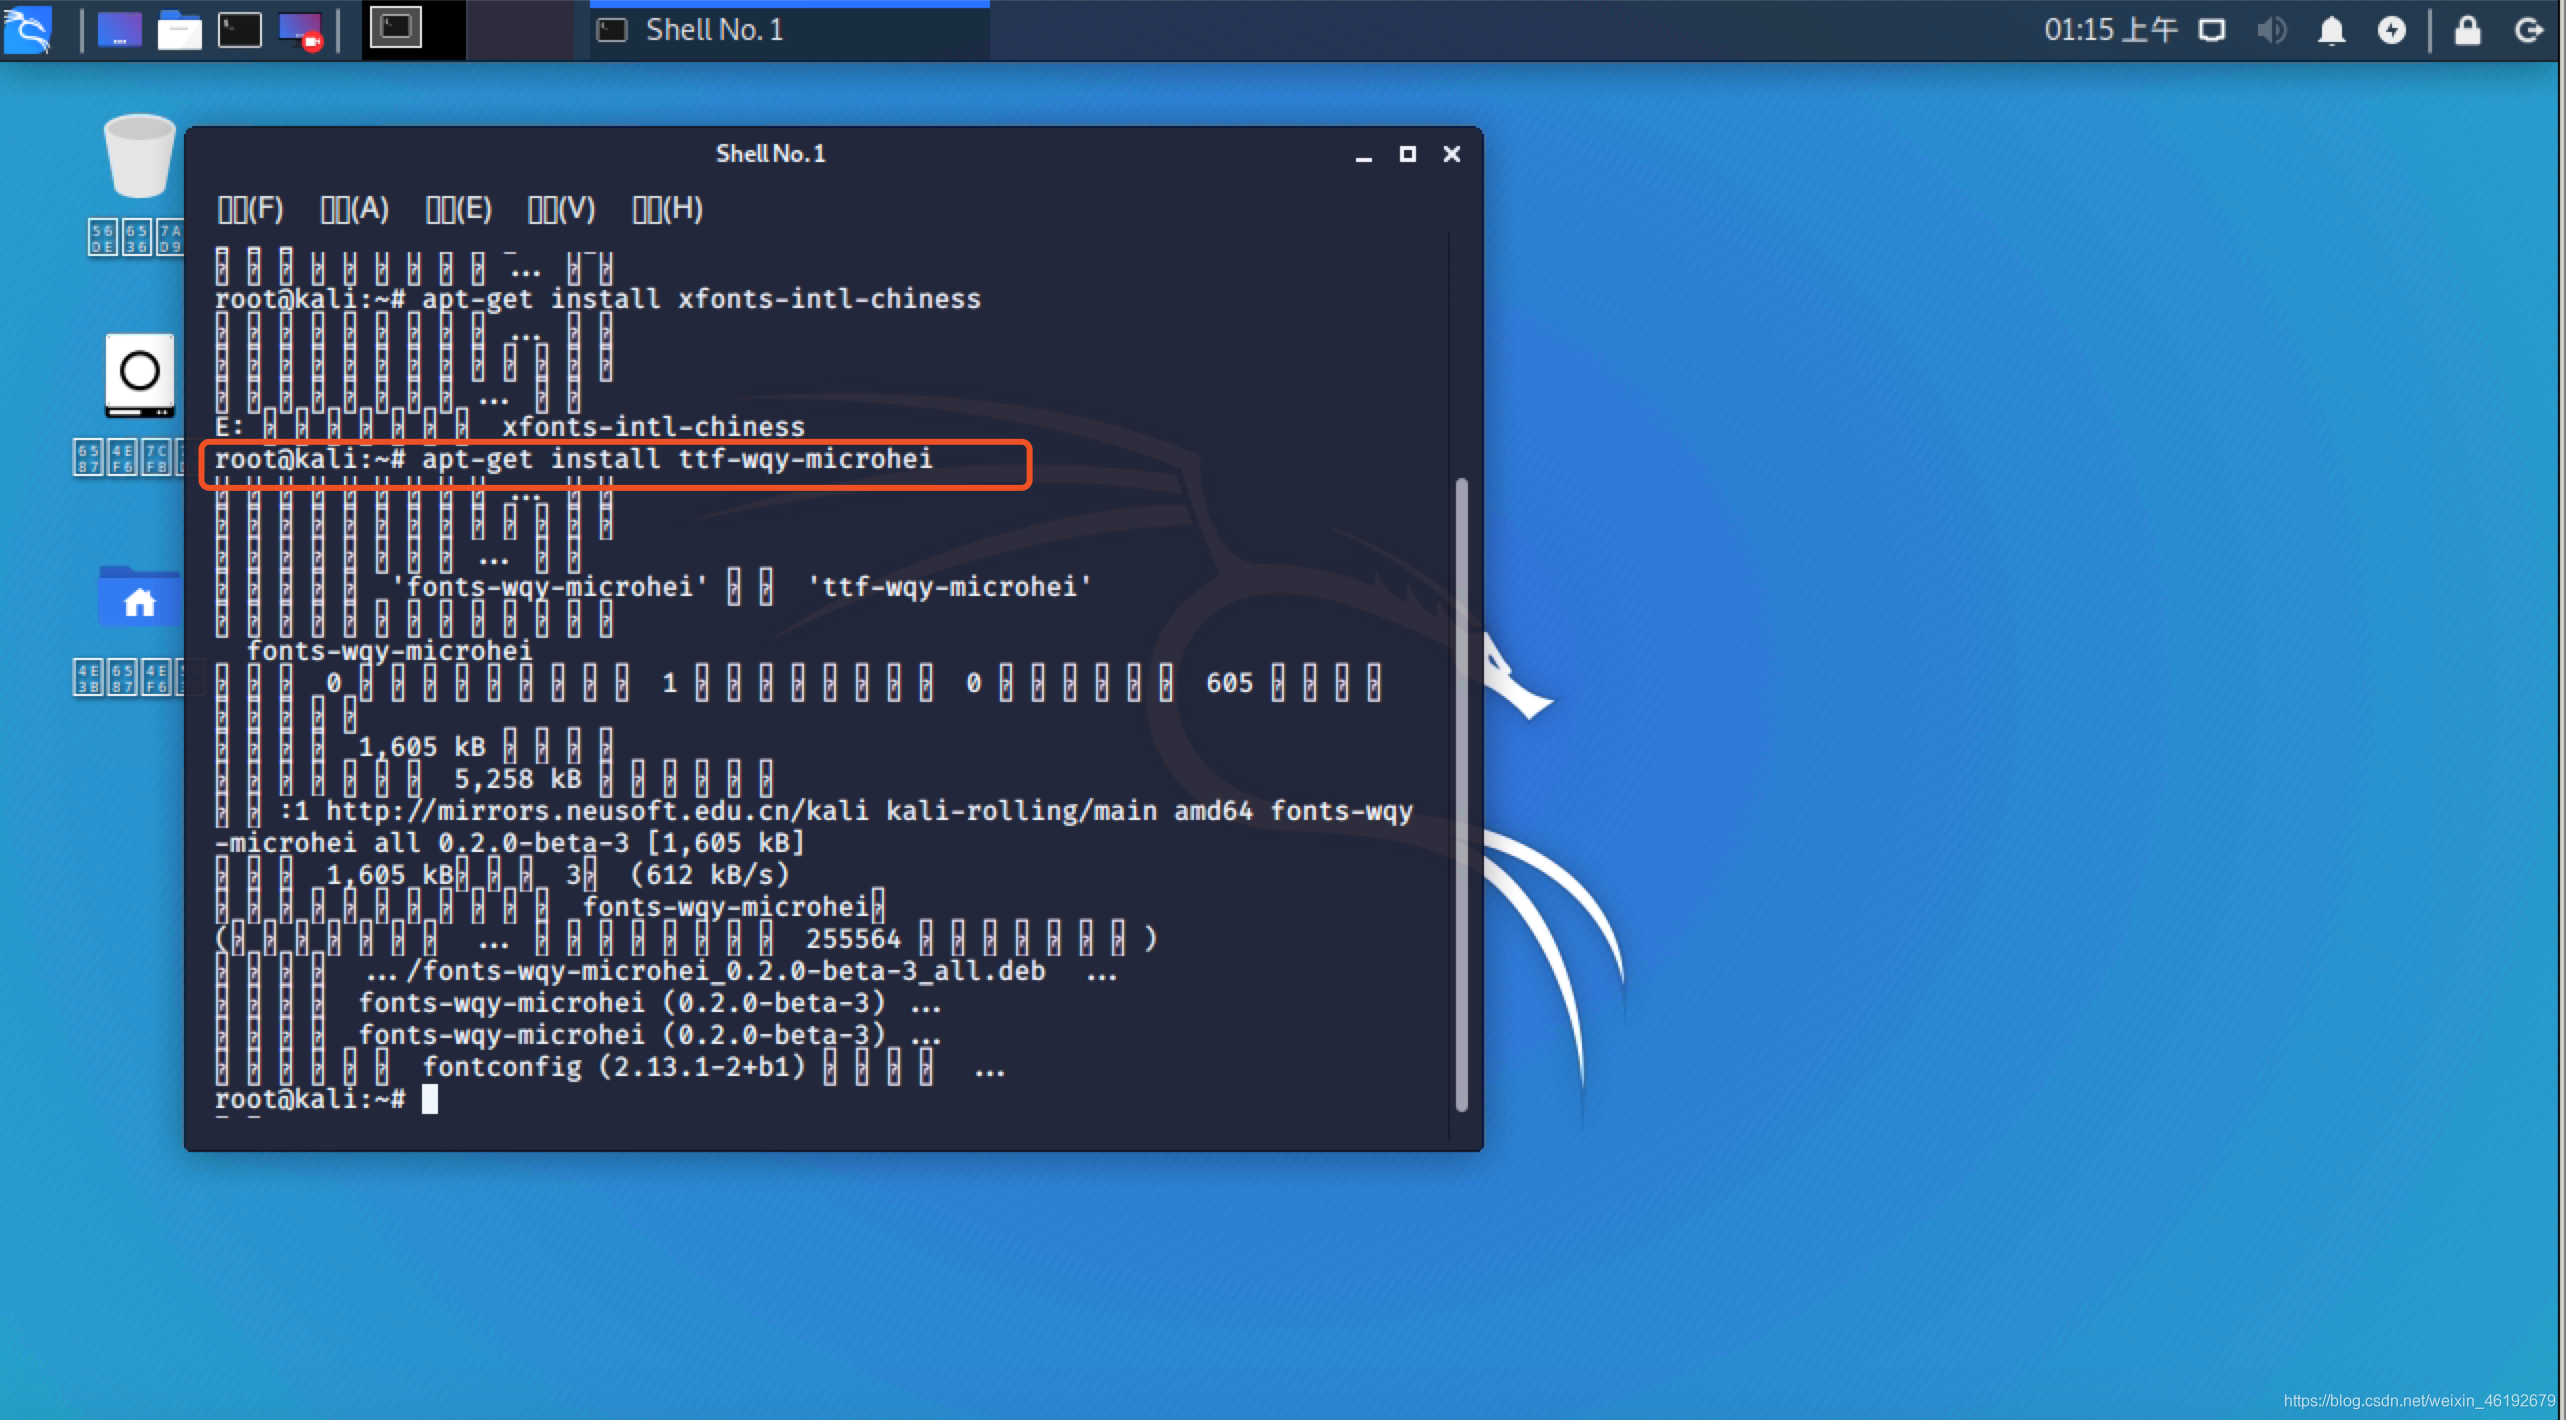Image resolution: width=2566 pixels, height=1420 pixels.
Task: Select the home folder desktop icon
Action: pyautogui.click(x=139, y=596)
